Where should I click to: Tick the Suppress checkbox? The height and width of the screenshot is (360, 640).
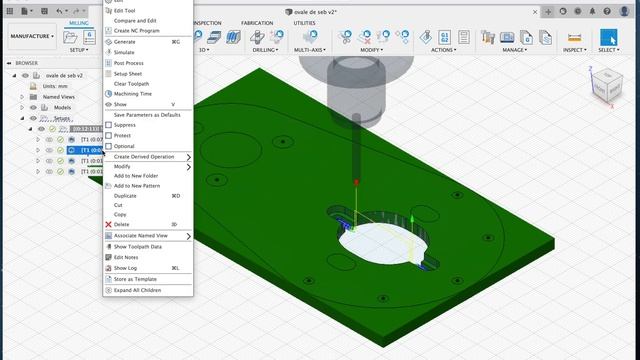109,125
